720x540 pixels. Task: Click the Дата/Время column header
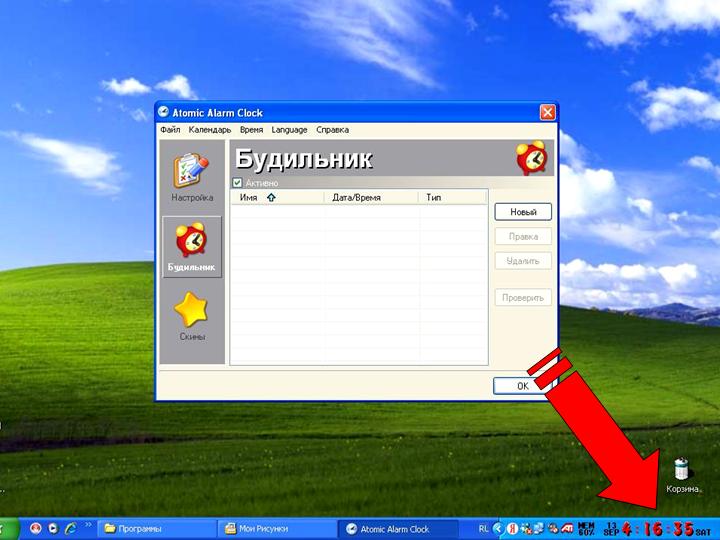(371, 197)
